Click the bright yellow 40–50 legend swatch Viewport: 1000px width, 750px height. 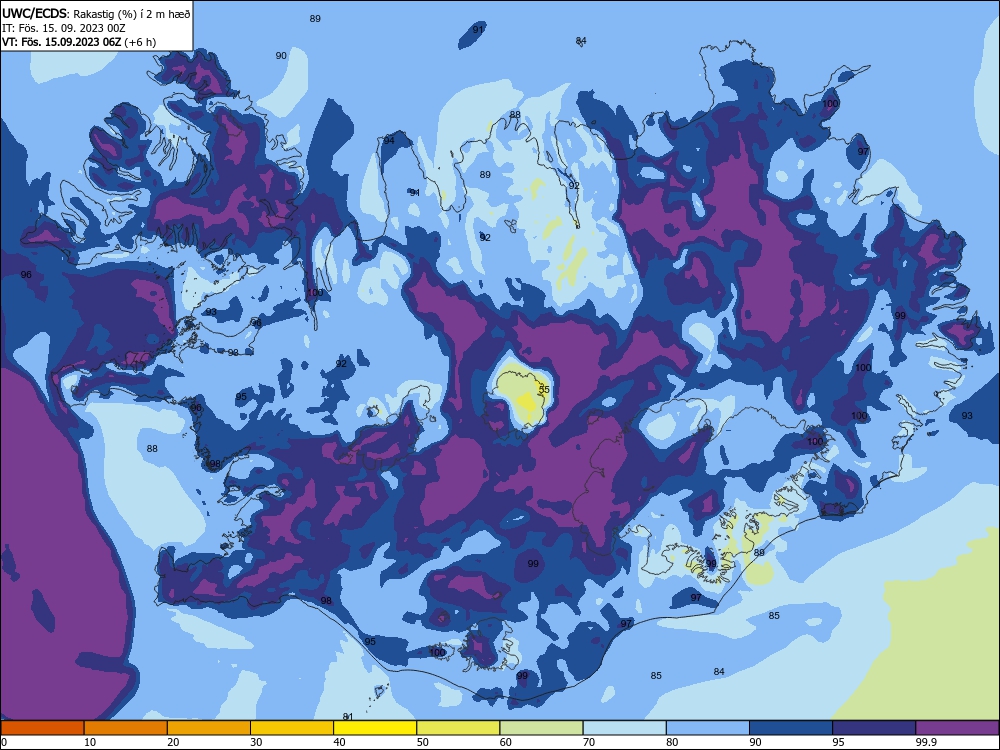pyautogui.click(x=375, y=728)
